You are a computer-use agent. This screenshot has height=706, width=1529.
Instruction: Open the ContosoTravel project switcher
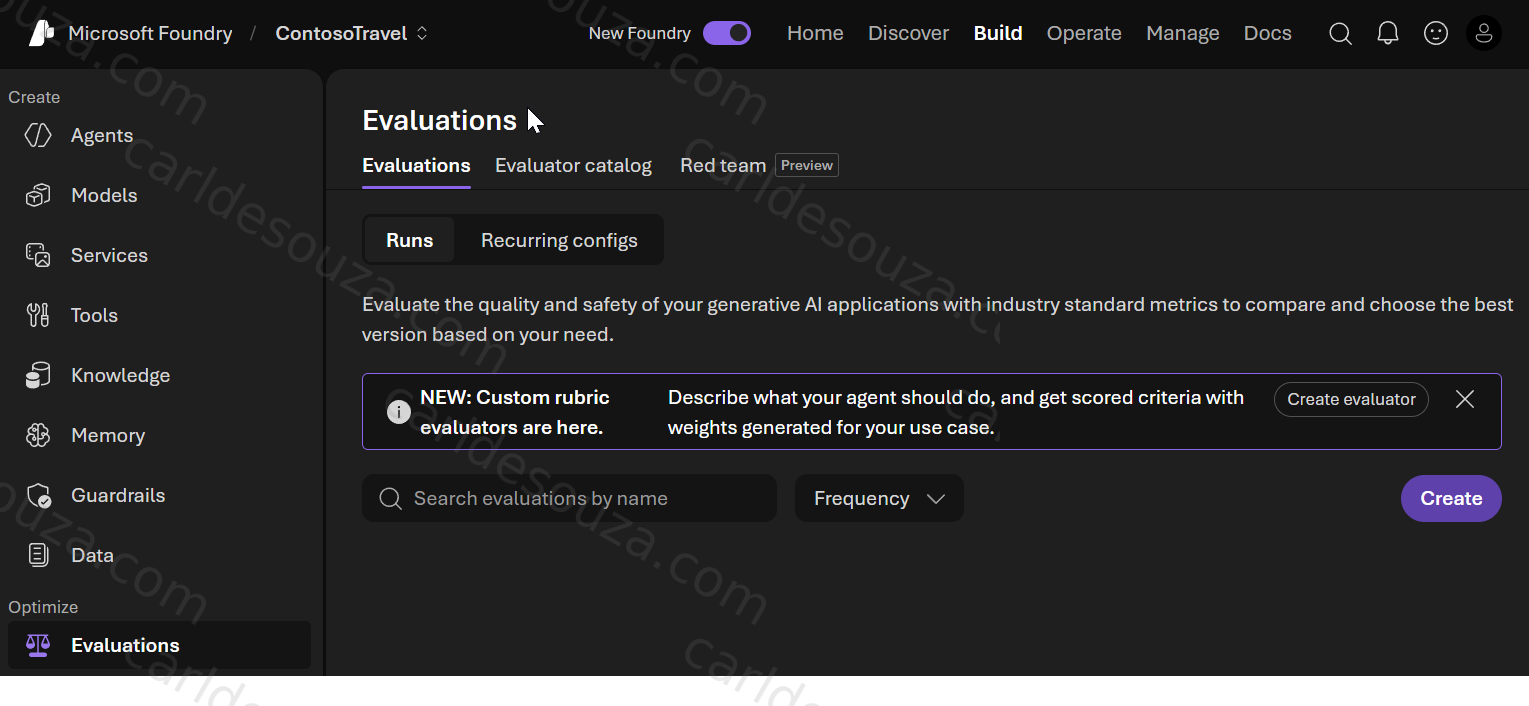(352, 33)
